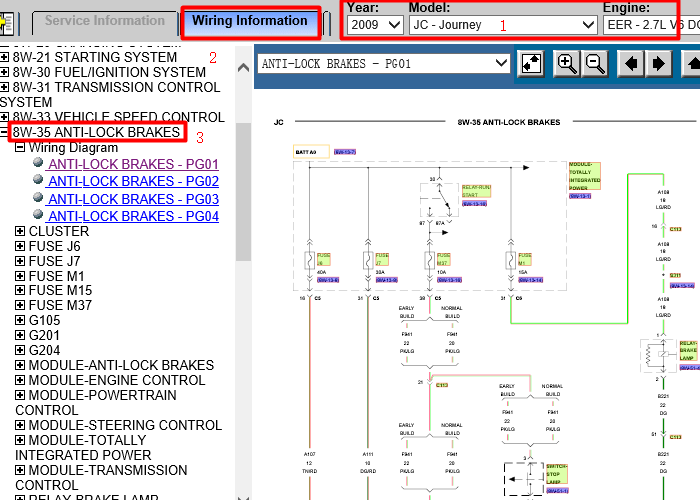700x500 pixels.
Task: Click Relay-Brake Lamp label in diagram
Action: [x=688, y=351]
